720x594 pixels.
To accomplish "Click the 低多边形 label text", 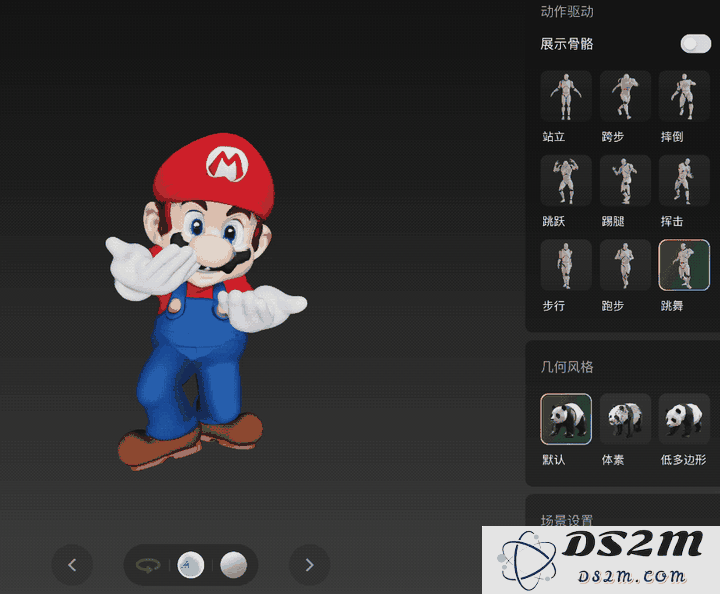I will pyautogui.click(x=683, y=460).
